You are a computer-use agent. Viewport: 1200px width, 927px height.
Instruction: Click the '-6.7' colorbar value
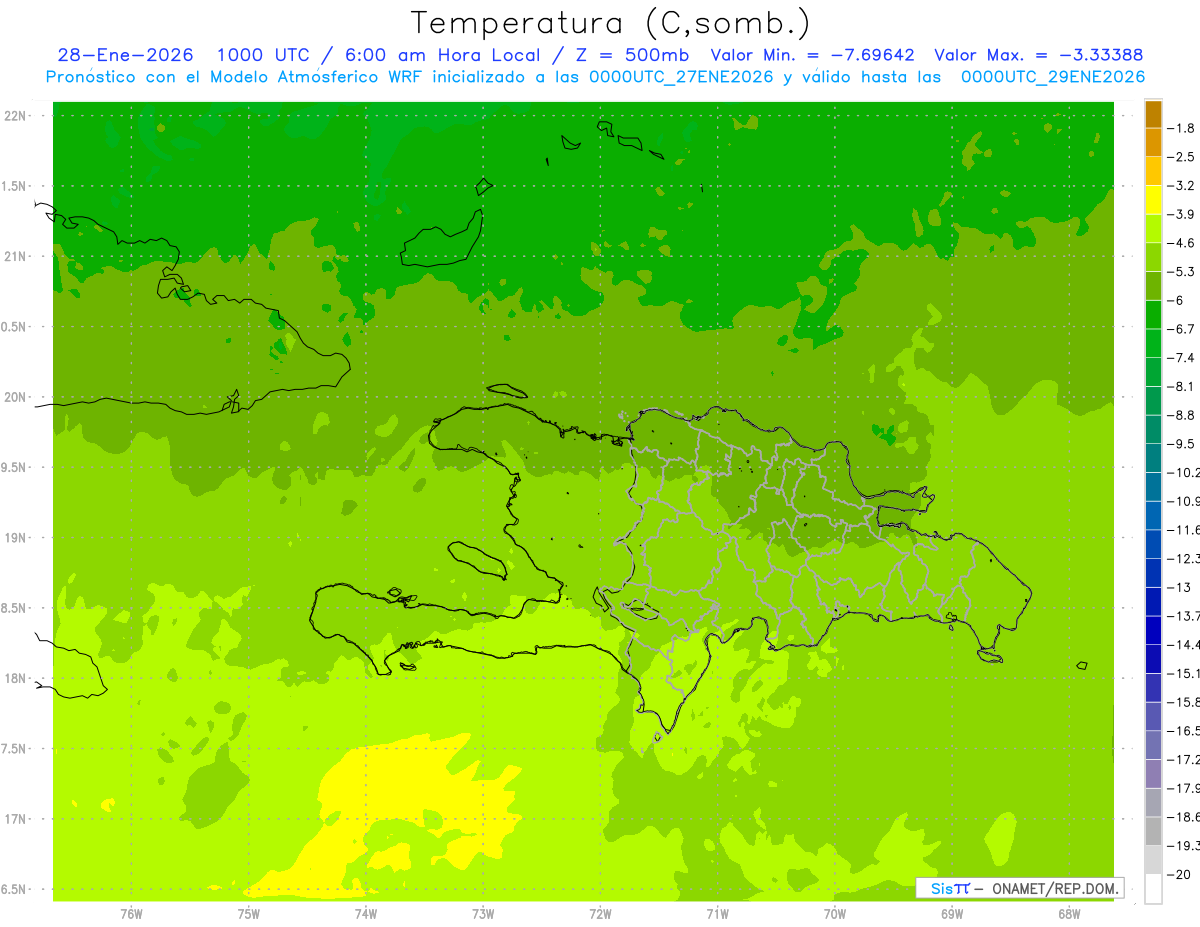pyautogui.click(x=1181, y=329)
